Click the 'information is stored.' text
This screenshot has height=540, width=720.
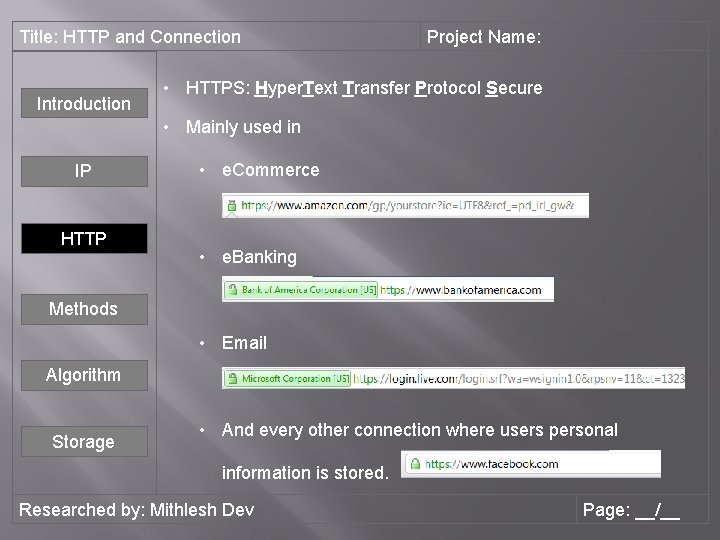tap(305, 472)
